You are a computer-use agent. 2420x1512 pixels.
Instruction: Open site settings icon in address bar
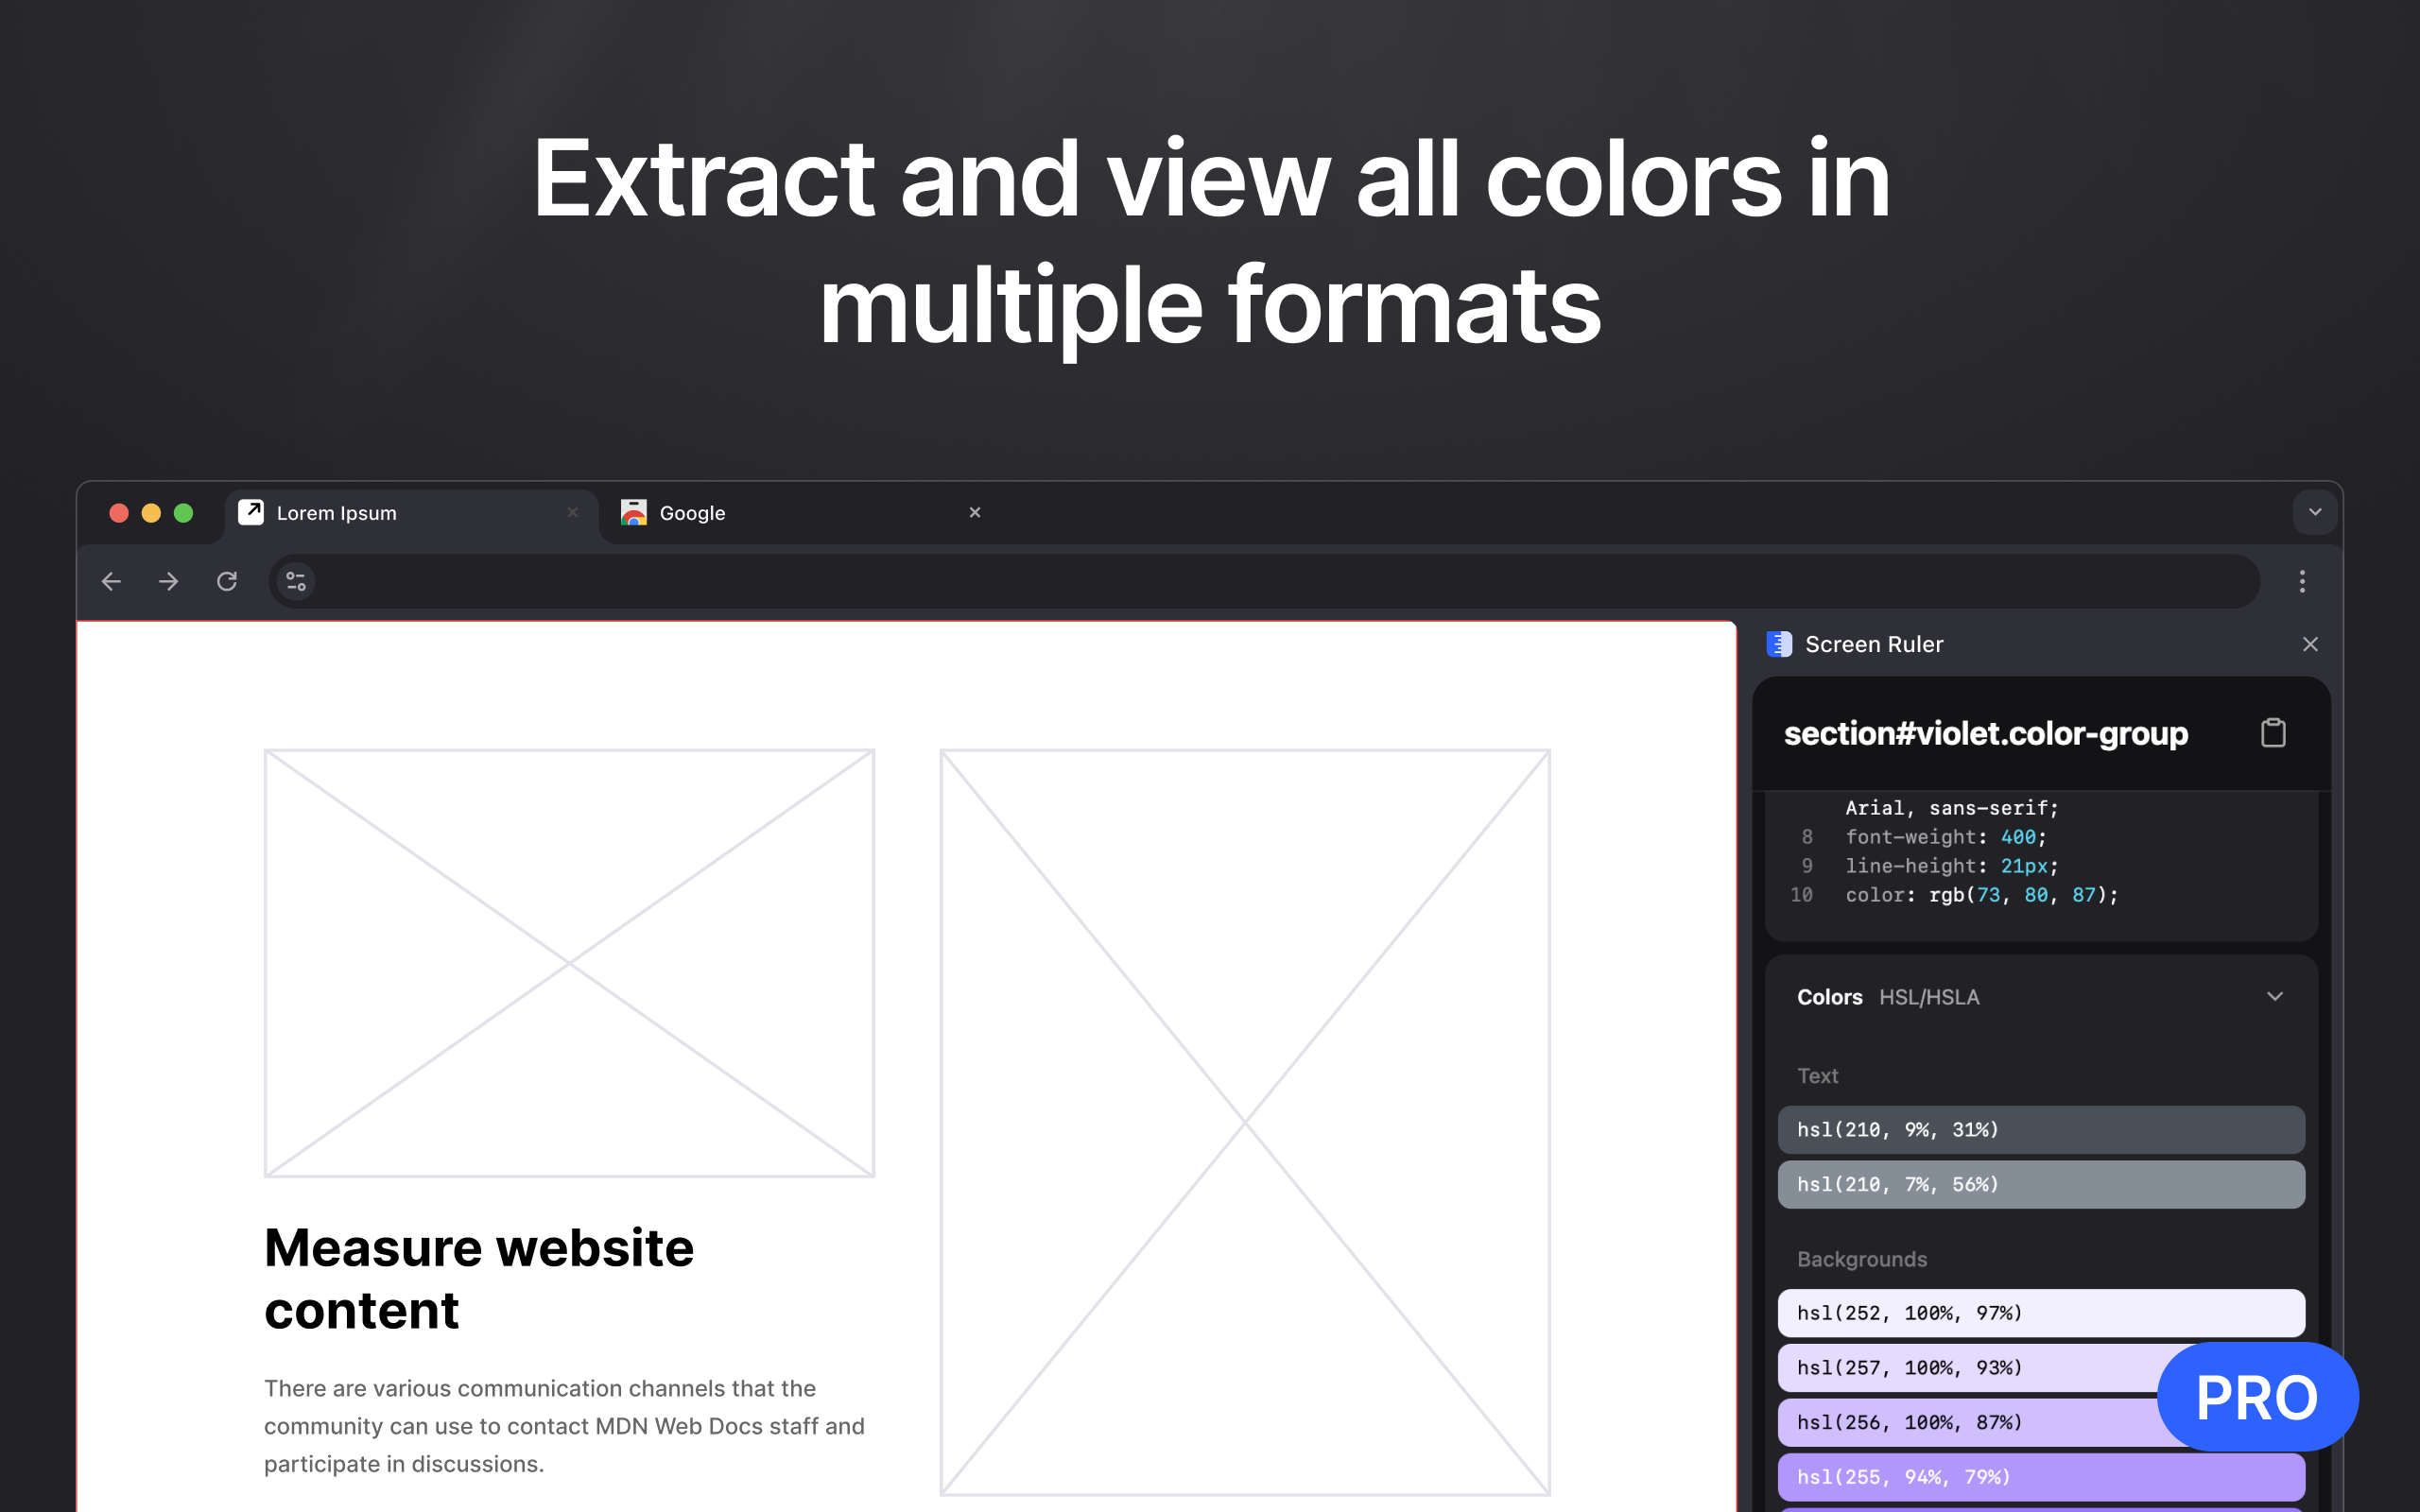[x=296, y=581]
